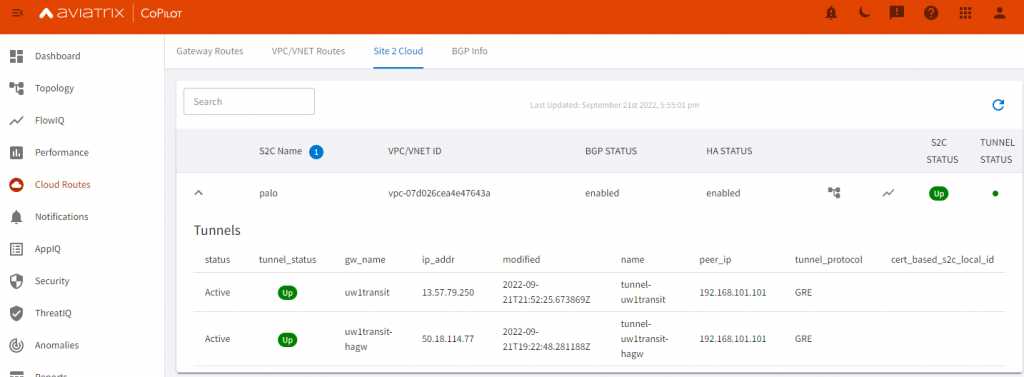The image size is (1024, 377).
Task: Click the ThreatIQ shield check icon
Action: point(16,313)
